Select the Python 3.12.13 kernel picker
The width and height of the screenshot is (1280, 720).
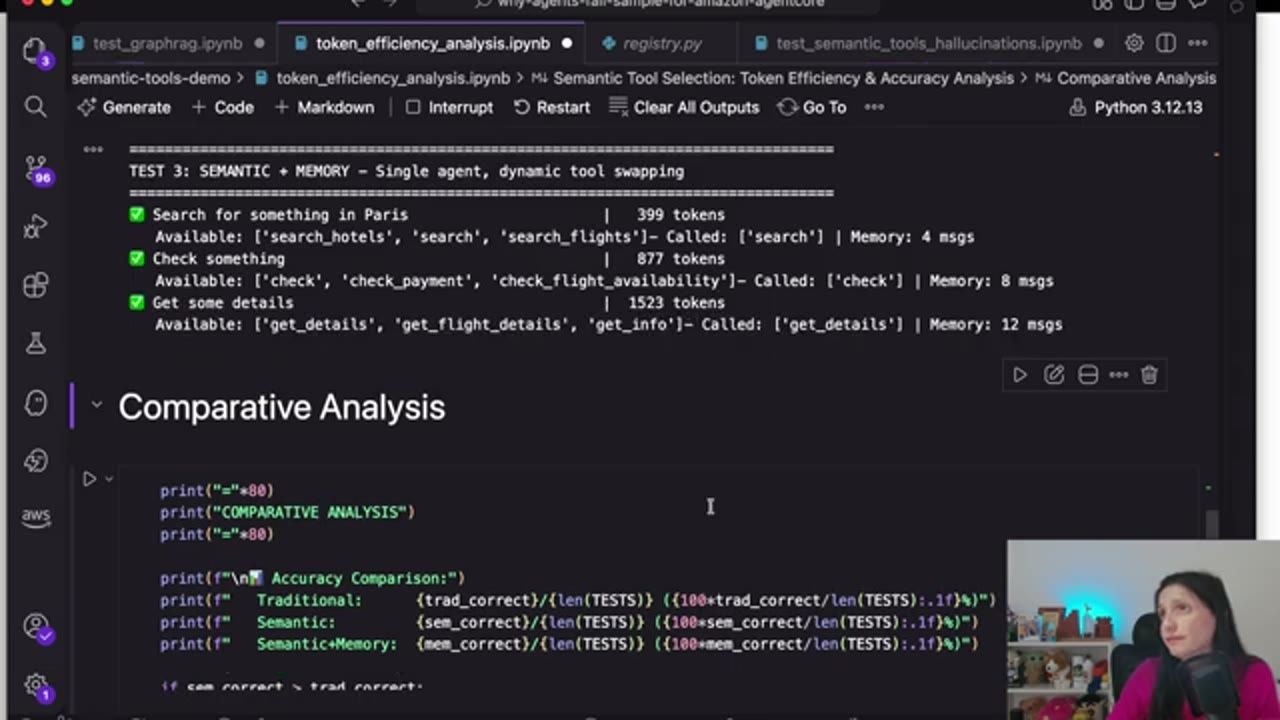1136,107
